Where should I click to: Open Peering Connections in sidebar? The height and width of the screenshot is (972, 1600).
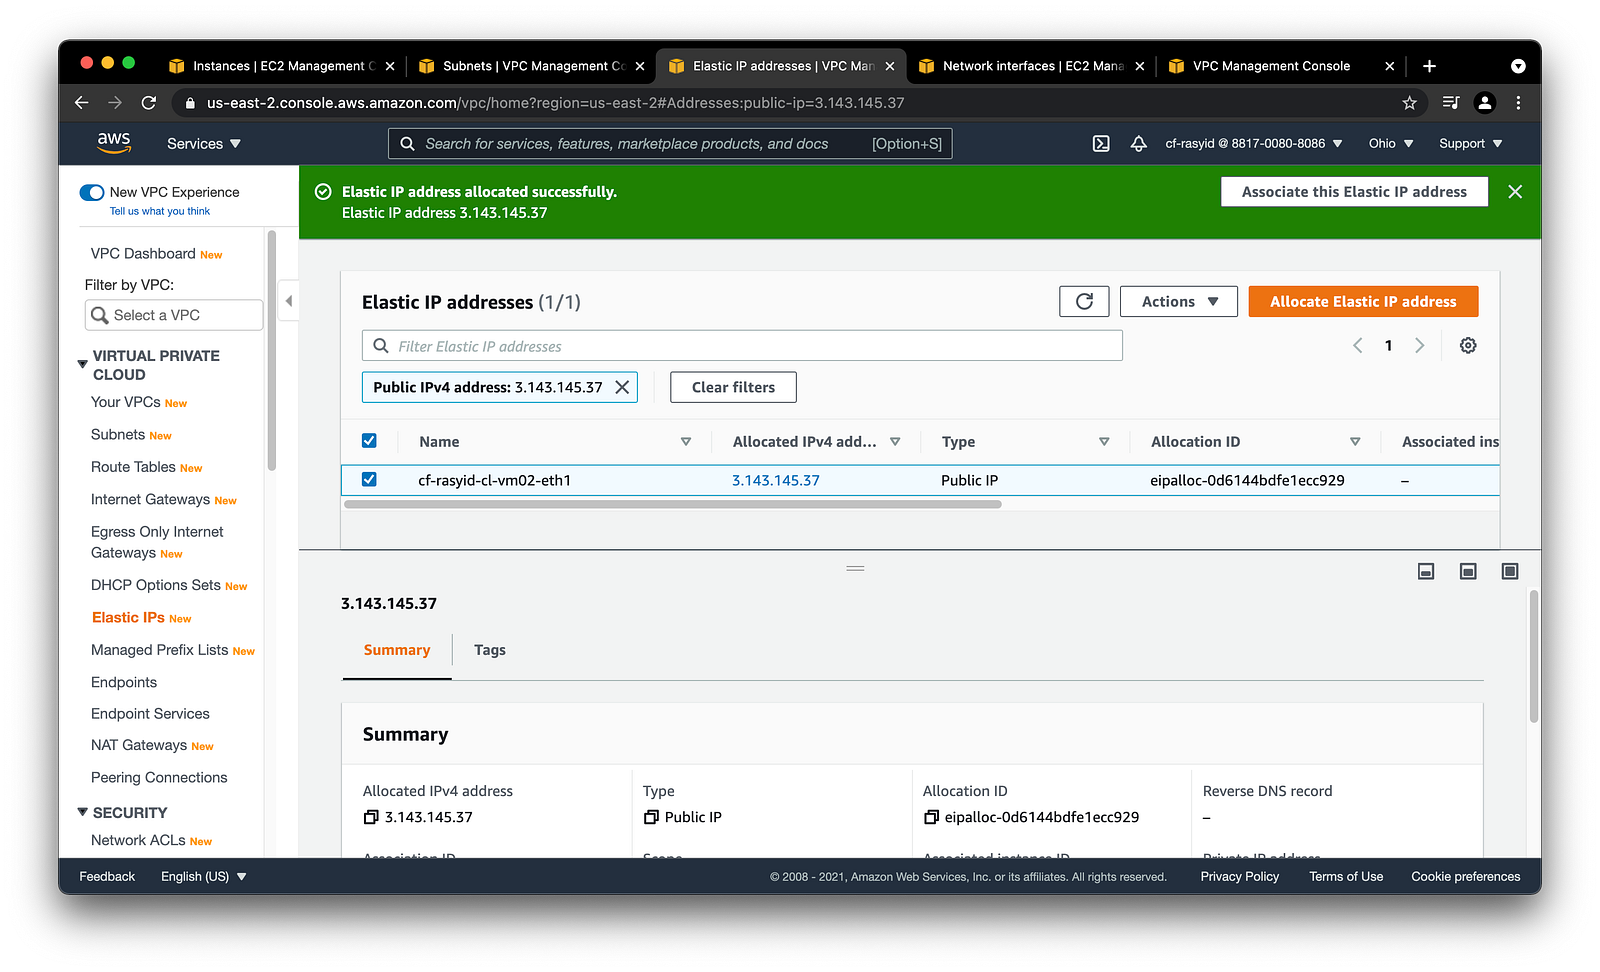[159, 778]
